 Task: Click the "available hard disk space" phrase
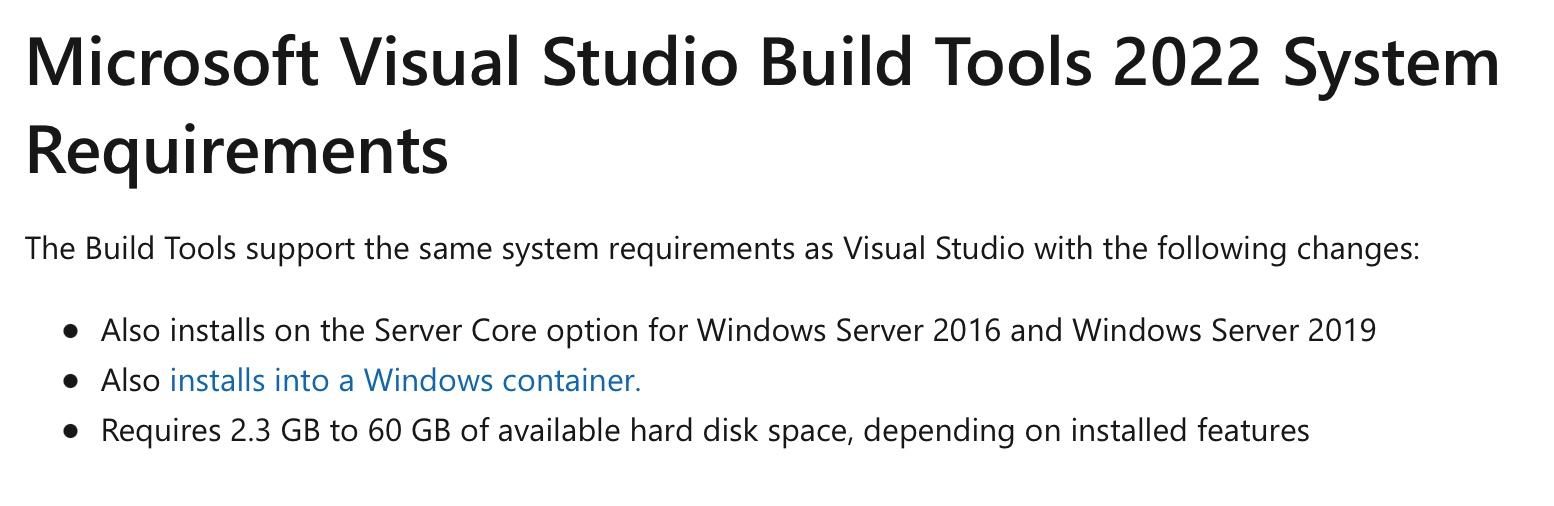tap(668, 431)
